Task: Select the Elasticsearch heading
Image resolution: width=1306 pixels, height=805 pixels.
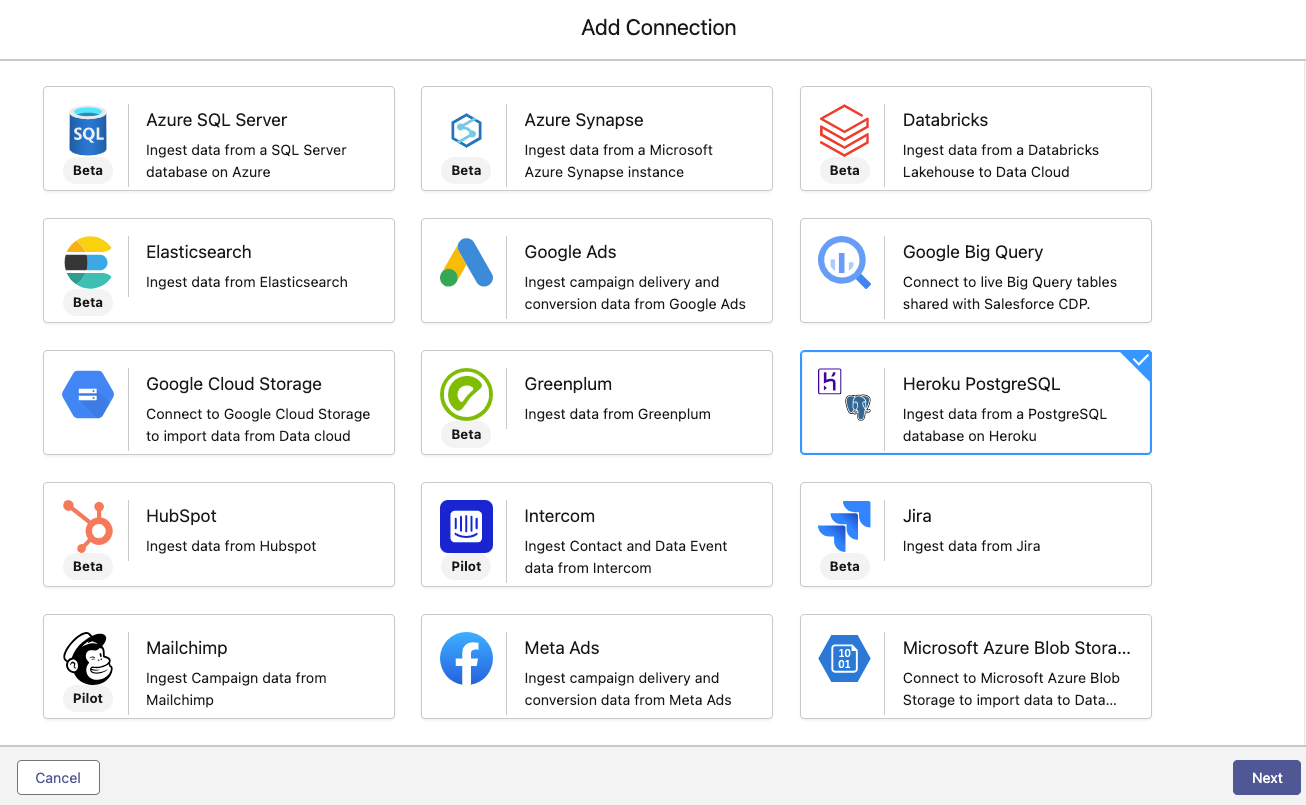Action: click(x=199, y=252)
